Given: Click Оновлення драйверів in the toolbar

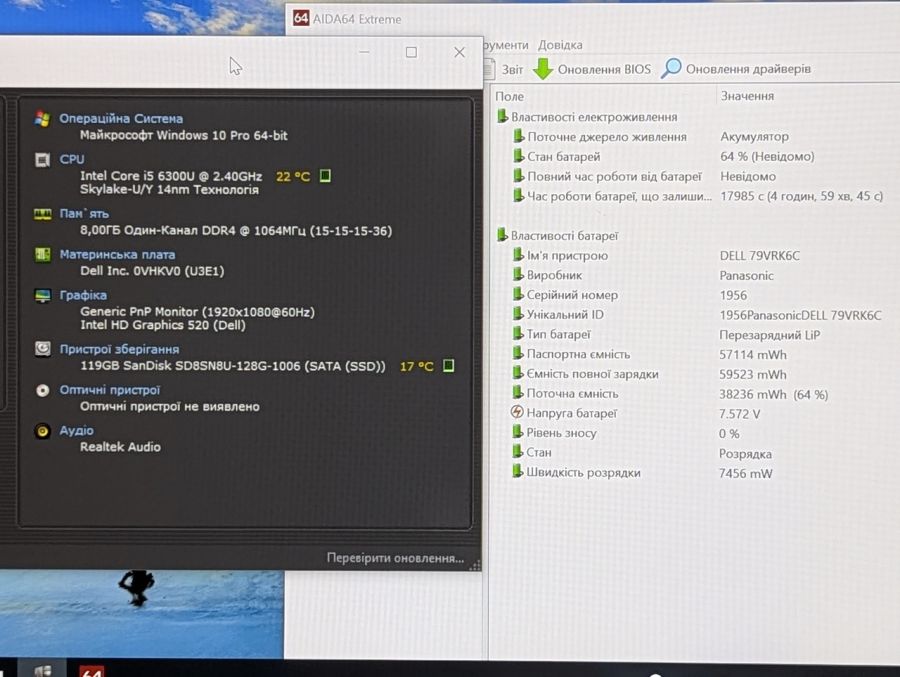Looking at the screenshot, I should point(736,68).
